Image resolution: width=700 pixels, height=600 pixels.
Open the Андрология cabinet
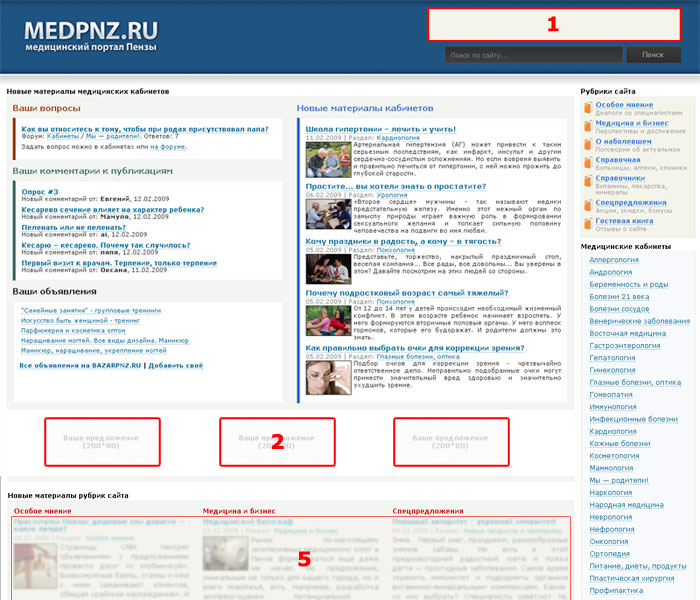(611, 272)
